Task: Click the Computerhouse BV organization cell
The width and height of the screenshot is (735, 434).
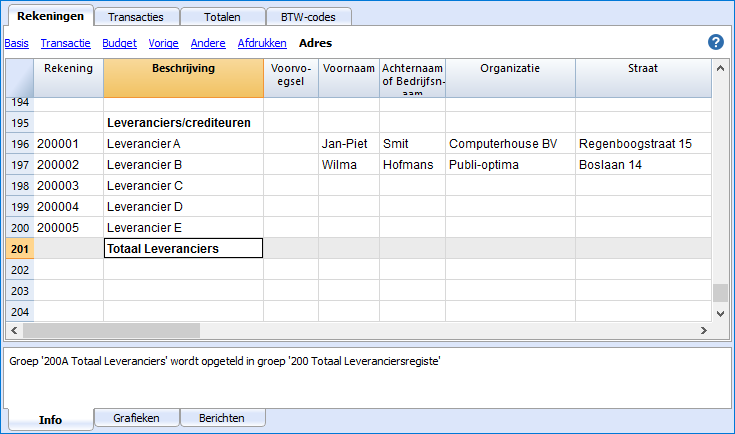Action: 510,144
